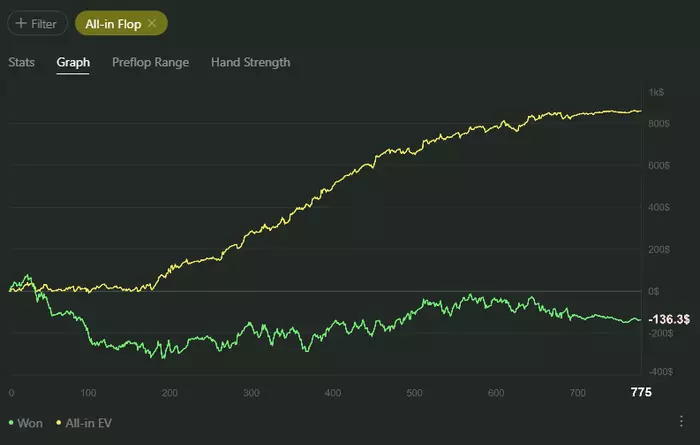Go to the Hand Strength tab
Screen dimensions: 700x445
250,62
